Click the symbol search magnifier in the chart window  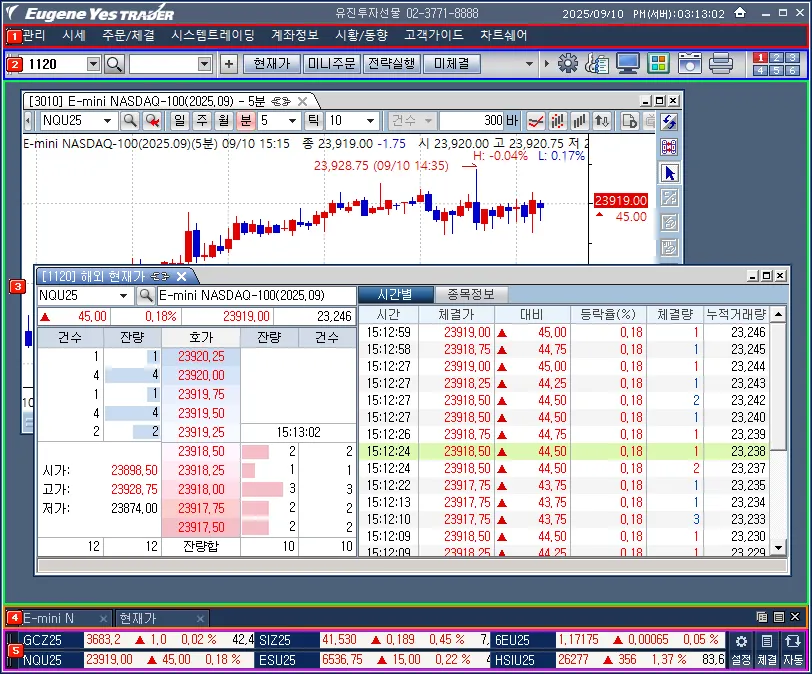(x=130, y=121)
